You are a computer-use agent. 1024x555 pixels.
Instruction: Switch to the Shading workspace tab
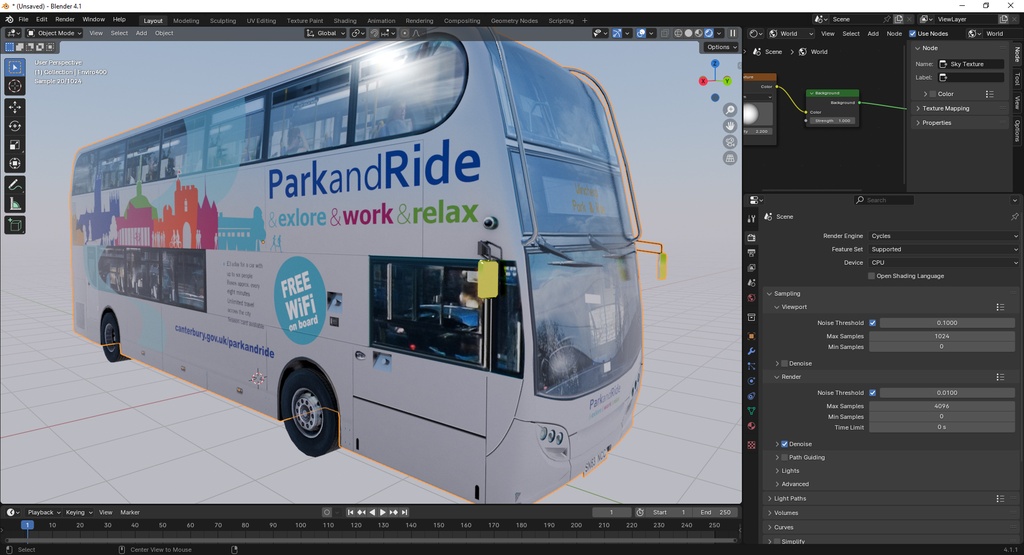click(x=345, y=21)
